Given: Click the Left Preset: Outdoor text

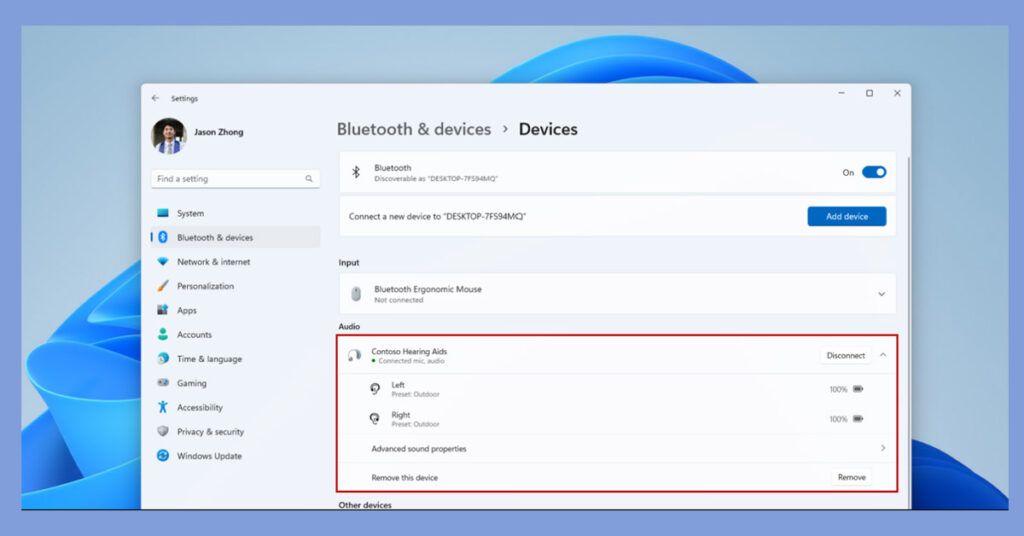Looking at the screenshot, I should click(x=415, y=394).
